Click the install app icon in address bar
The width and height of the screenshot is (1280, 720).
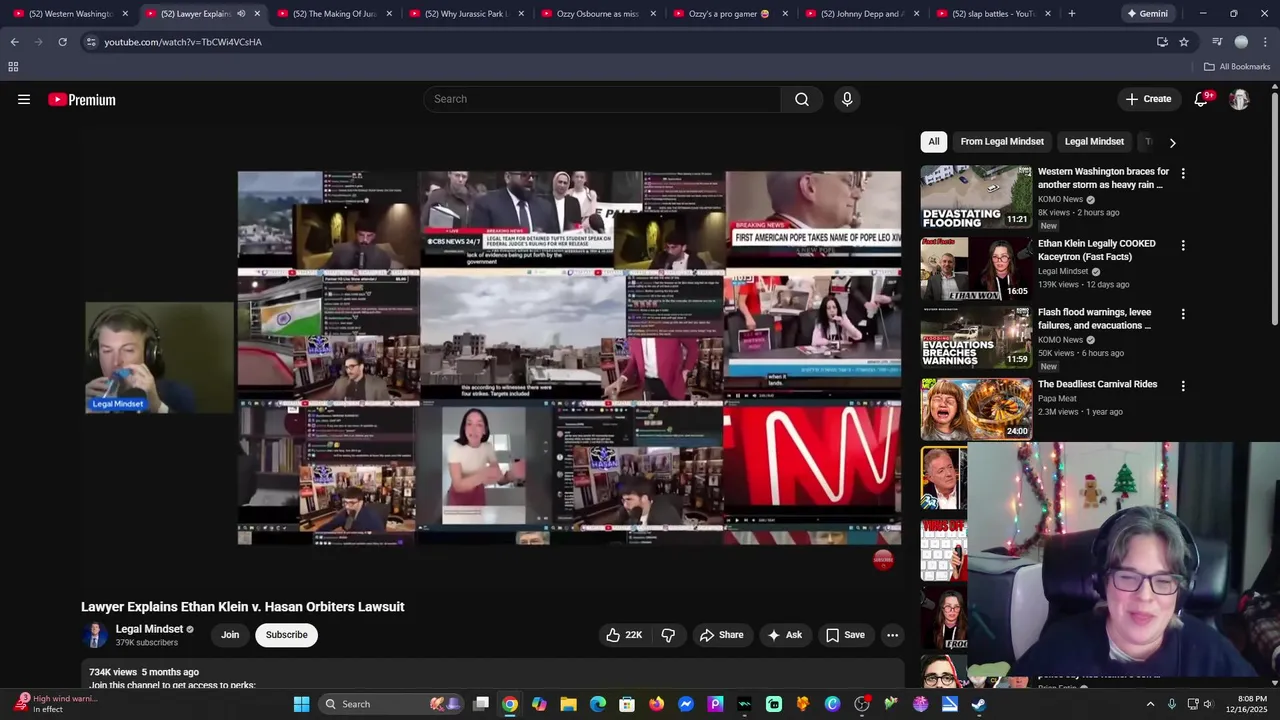[1162, 42]
